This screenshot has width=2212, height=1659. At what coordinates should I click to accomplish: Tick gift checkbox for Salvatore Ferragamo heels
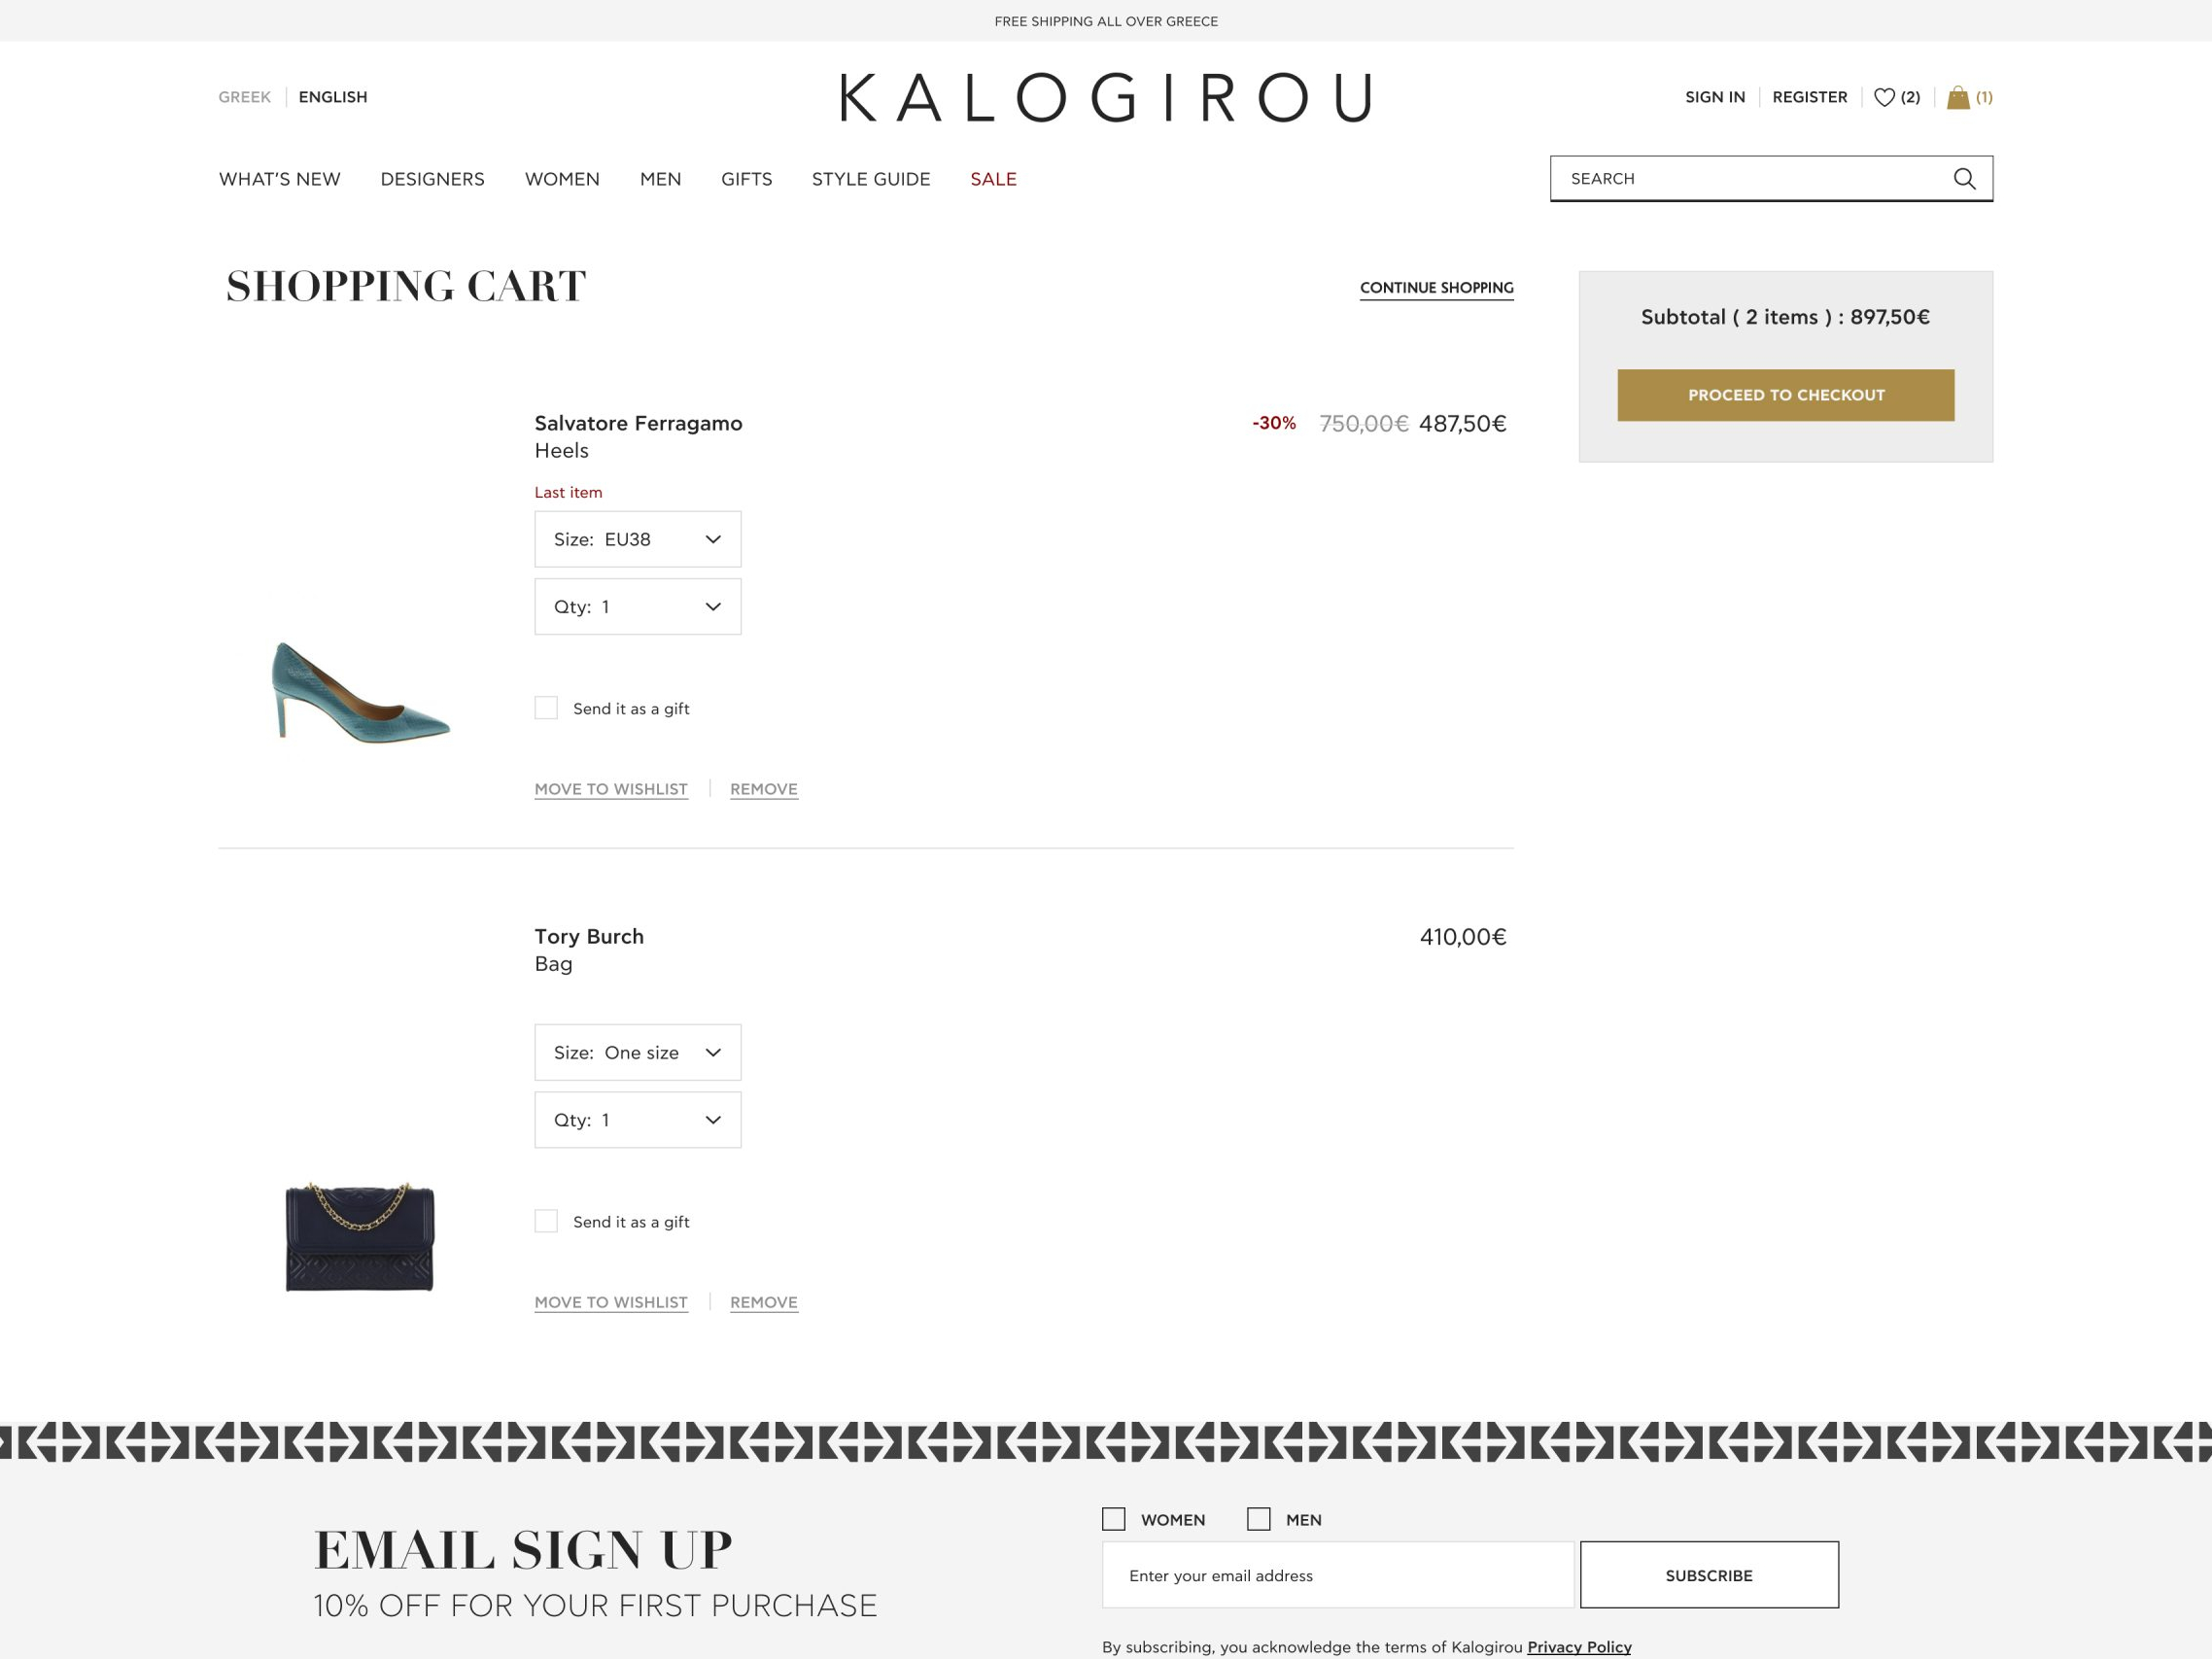(546, 708)
